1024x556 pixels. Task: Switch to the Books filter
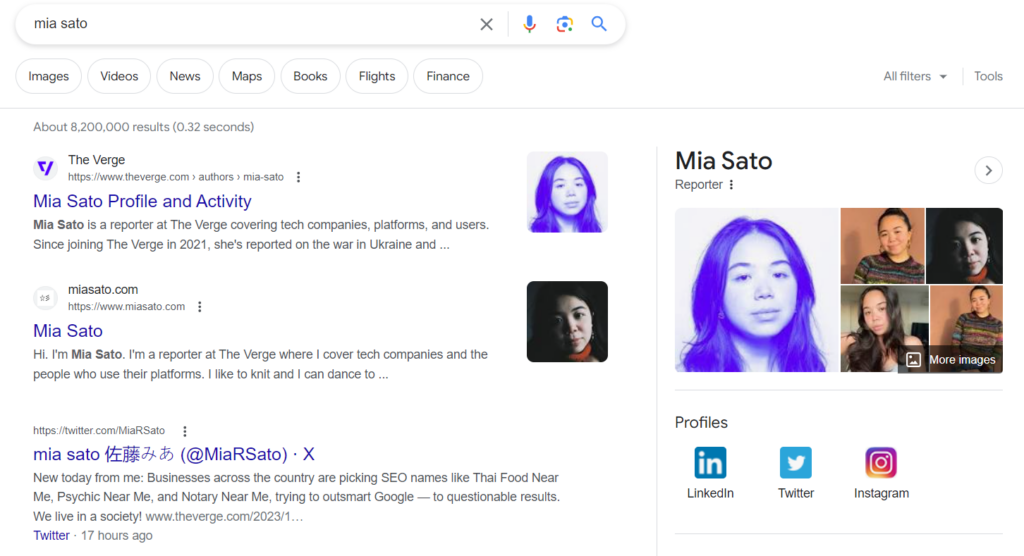coord(310,76)
